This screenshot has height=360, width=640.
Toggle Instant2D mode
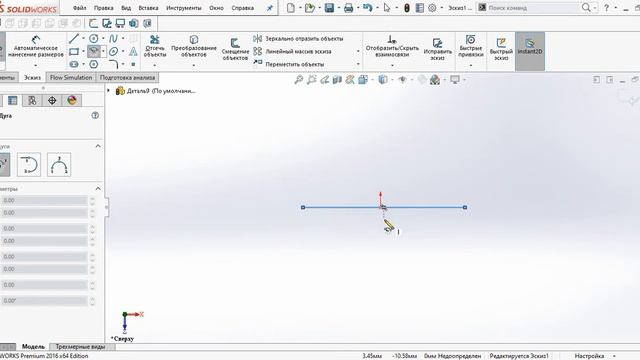[530, 51]
